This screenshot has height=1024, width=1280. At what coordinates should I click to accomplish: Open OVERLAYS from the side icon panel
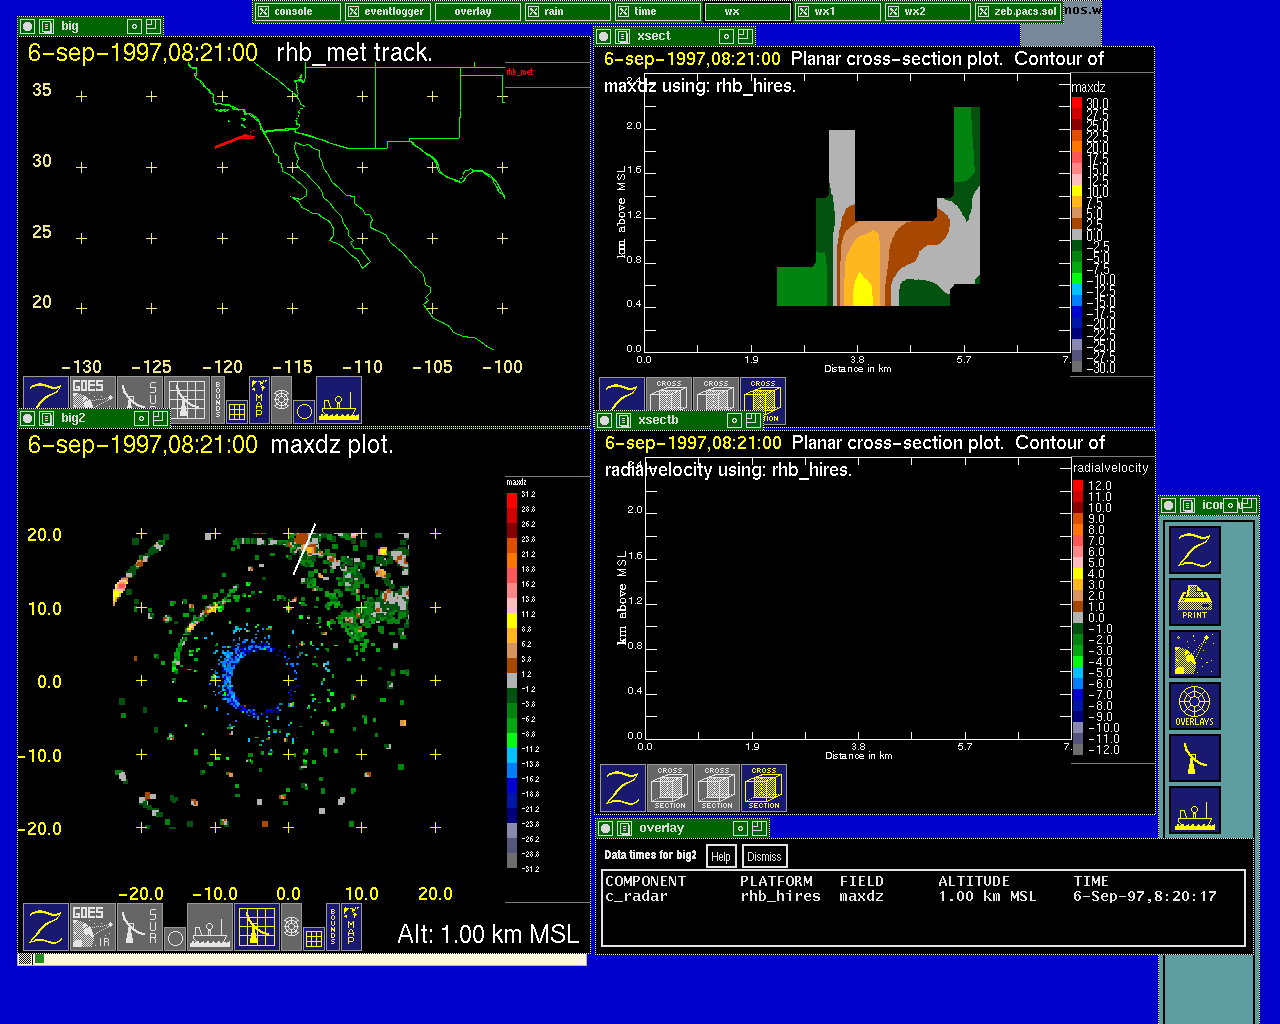[x=1195, y=706]
